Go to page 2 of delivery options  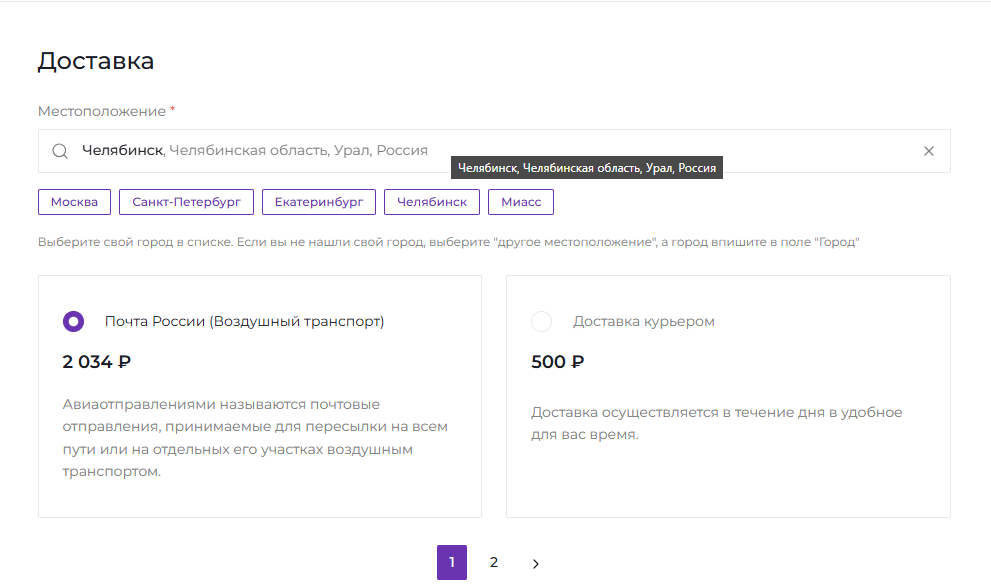pos(493,562)
